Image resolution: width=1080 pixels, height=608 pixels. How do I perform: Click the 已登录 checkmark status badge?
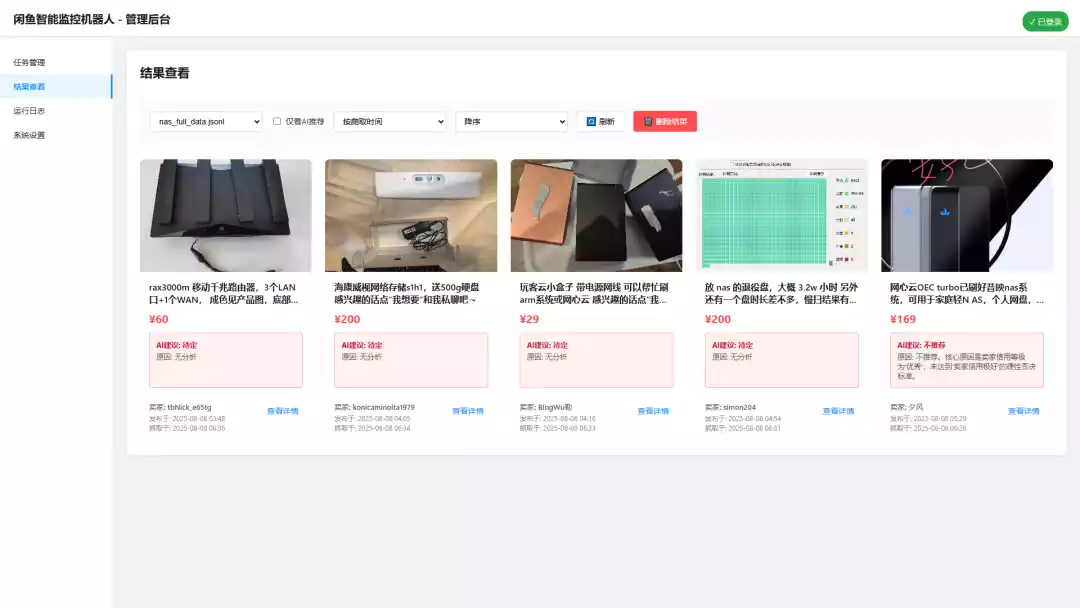(1045, 22)
